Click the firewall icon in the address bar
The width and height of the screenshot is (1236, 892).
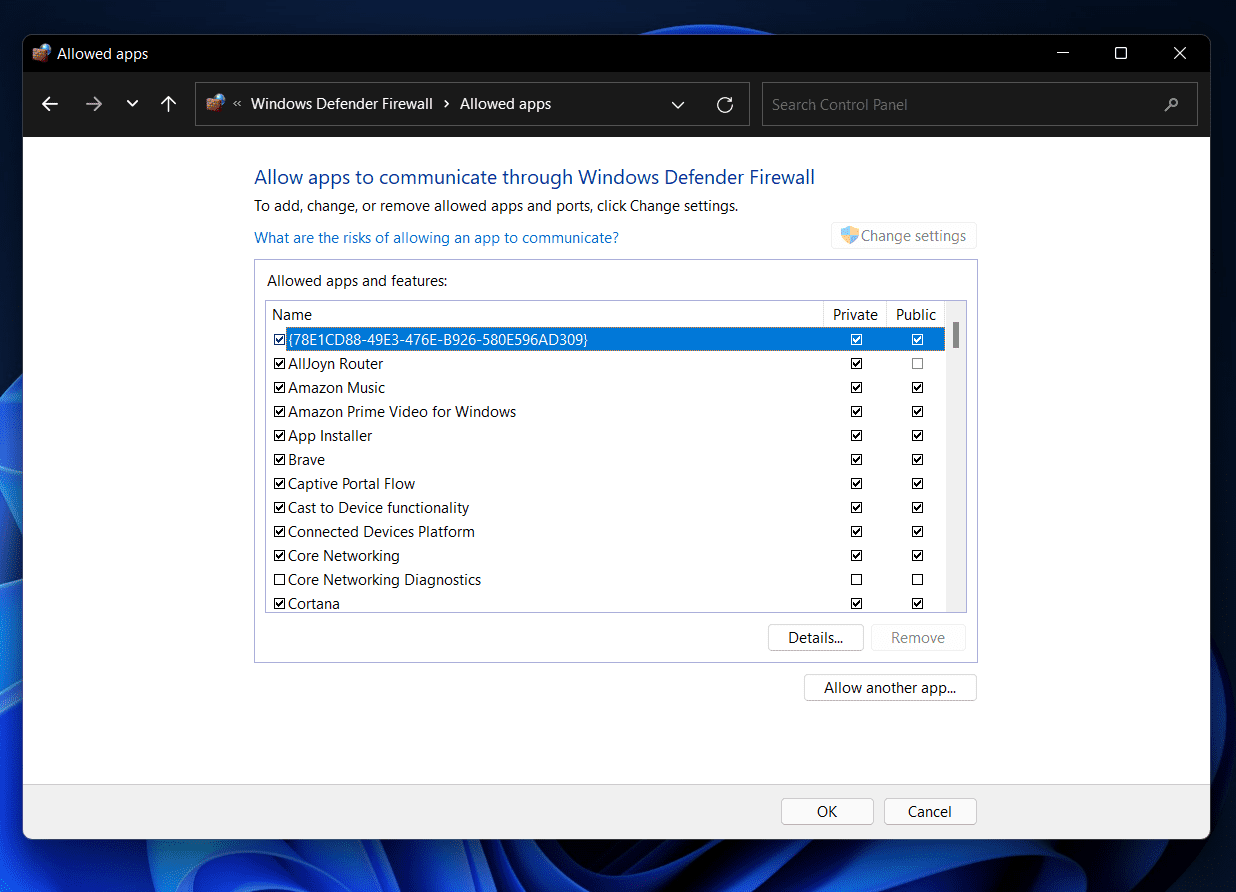(213, 104)
